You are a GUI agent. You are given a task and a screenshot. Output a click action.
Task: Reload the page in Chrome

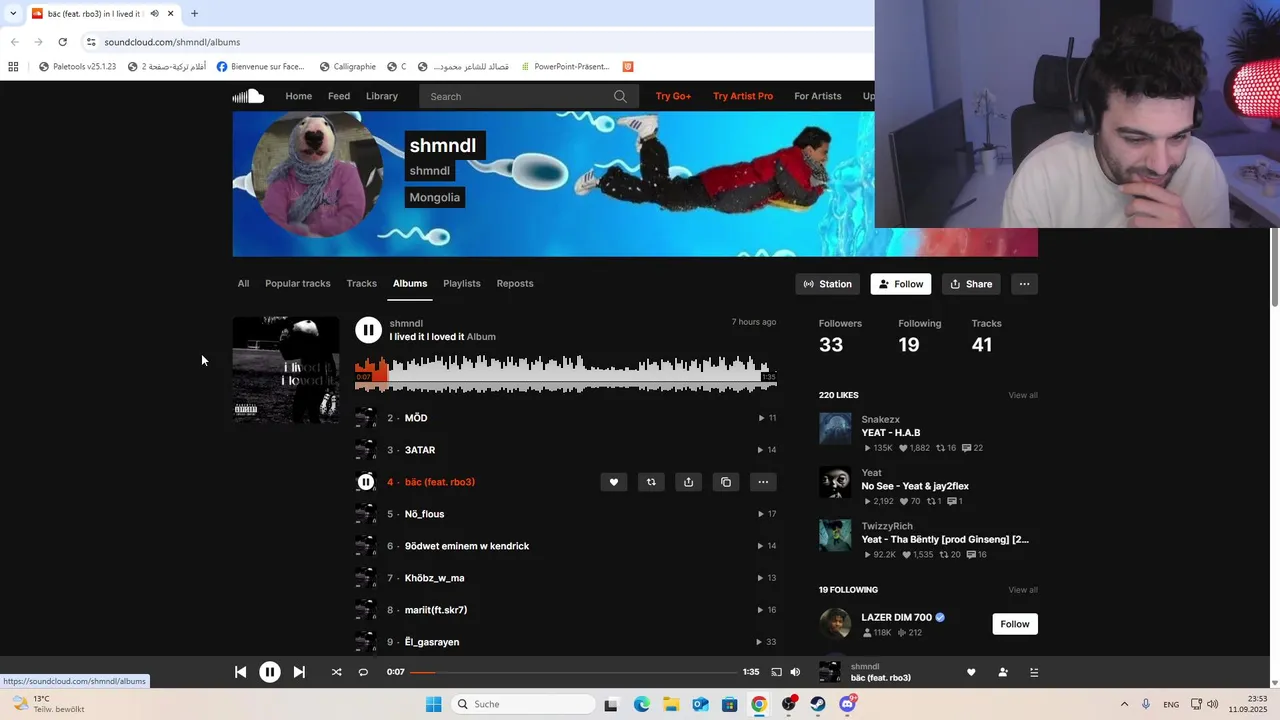[x=62, y=42]
